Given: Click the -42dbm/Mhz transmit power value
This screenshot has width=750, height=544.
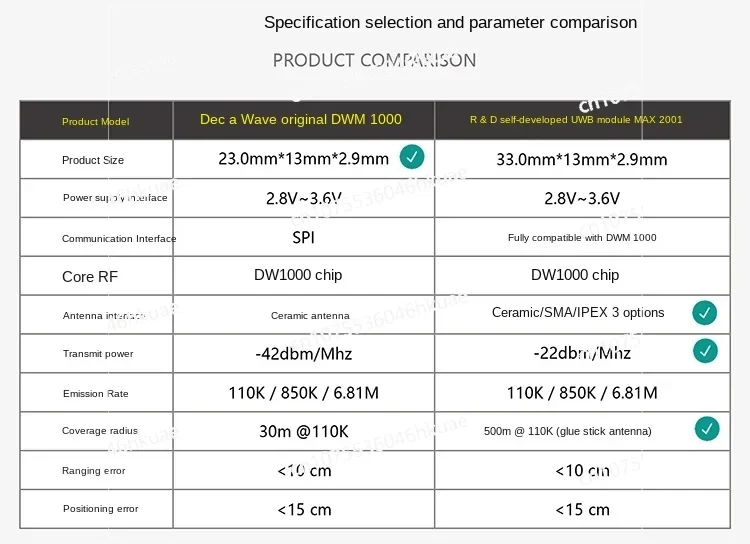Looking at the screenshot, I should tap(303, 354).
